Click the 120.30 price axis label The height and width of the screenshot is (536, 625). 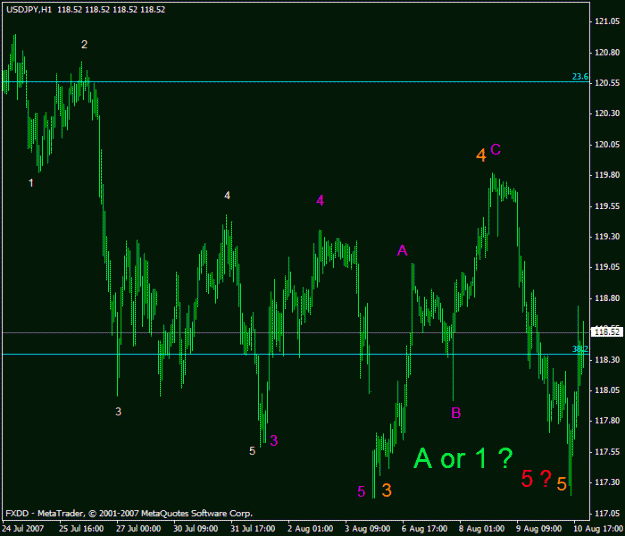607,114
